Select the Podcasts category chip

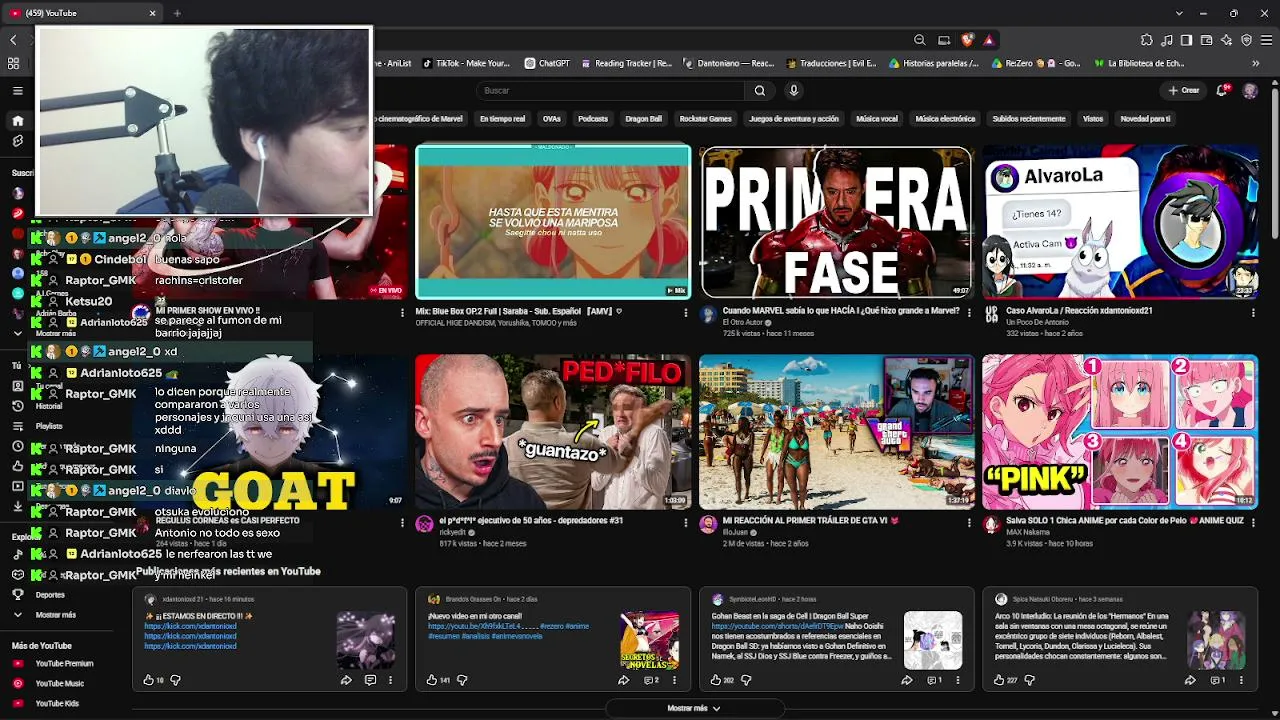(x=593, y=119)
